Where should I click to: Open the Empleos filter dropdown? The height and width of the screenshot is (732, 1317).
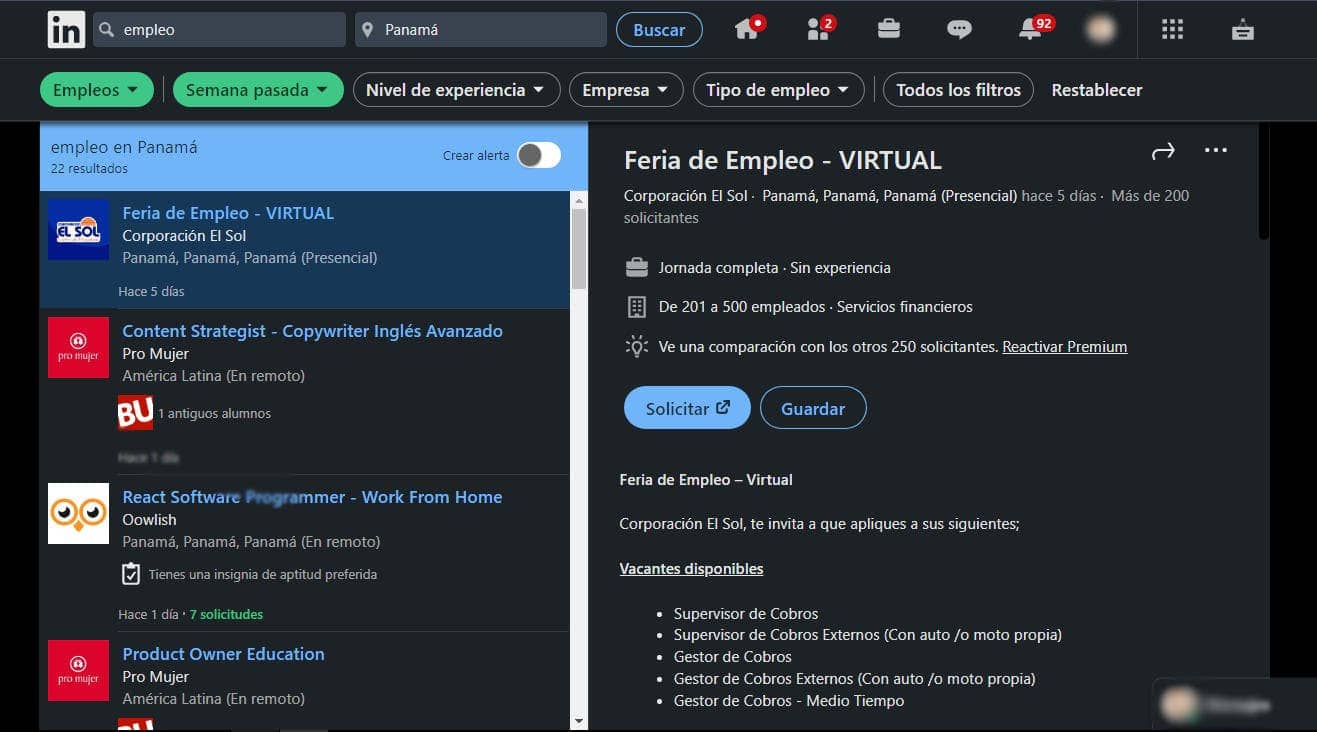pyautogui.click(x=97, y=90)
